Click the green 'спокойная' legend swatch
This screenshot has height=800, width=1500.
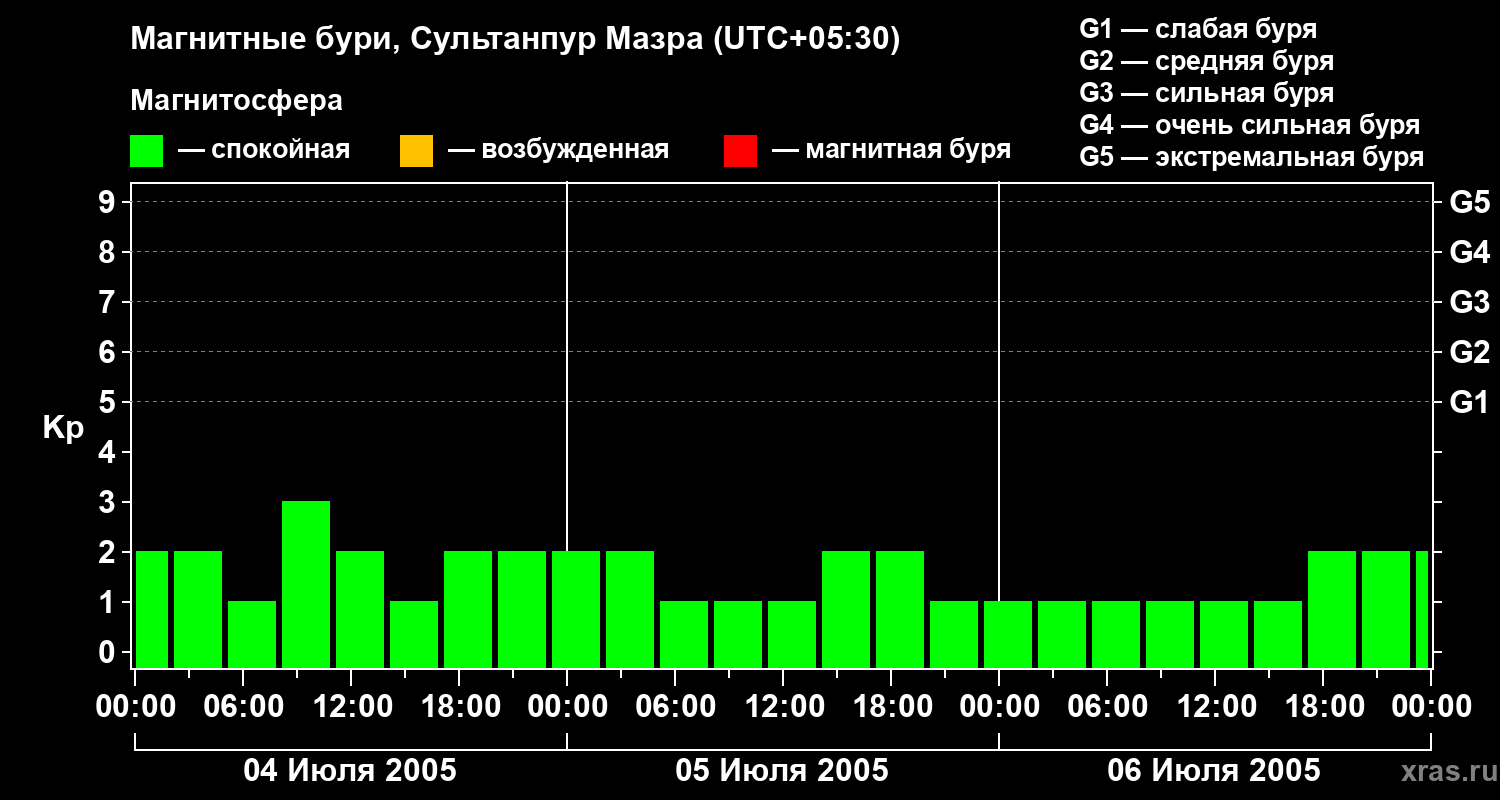coord(147,151)
